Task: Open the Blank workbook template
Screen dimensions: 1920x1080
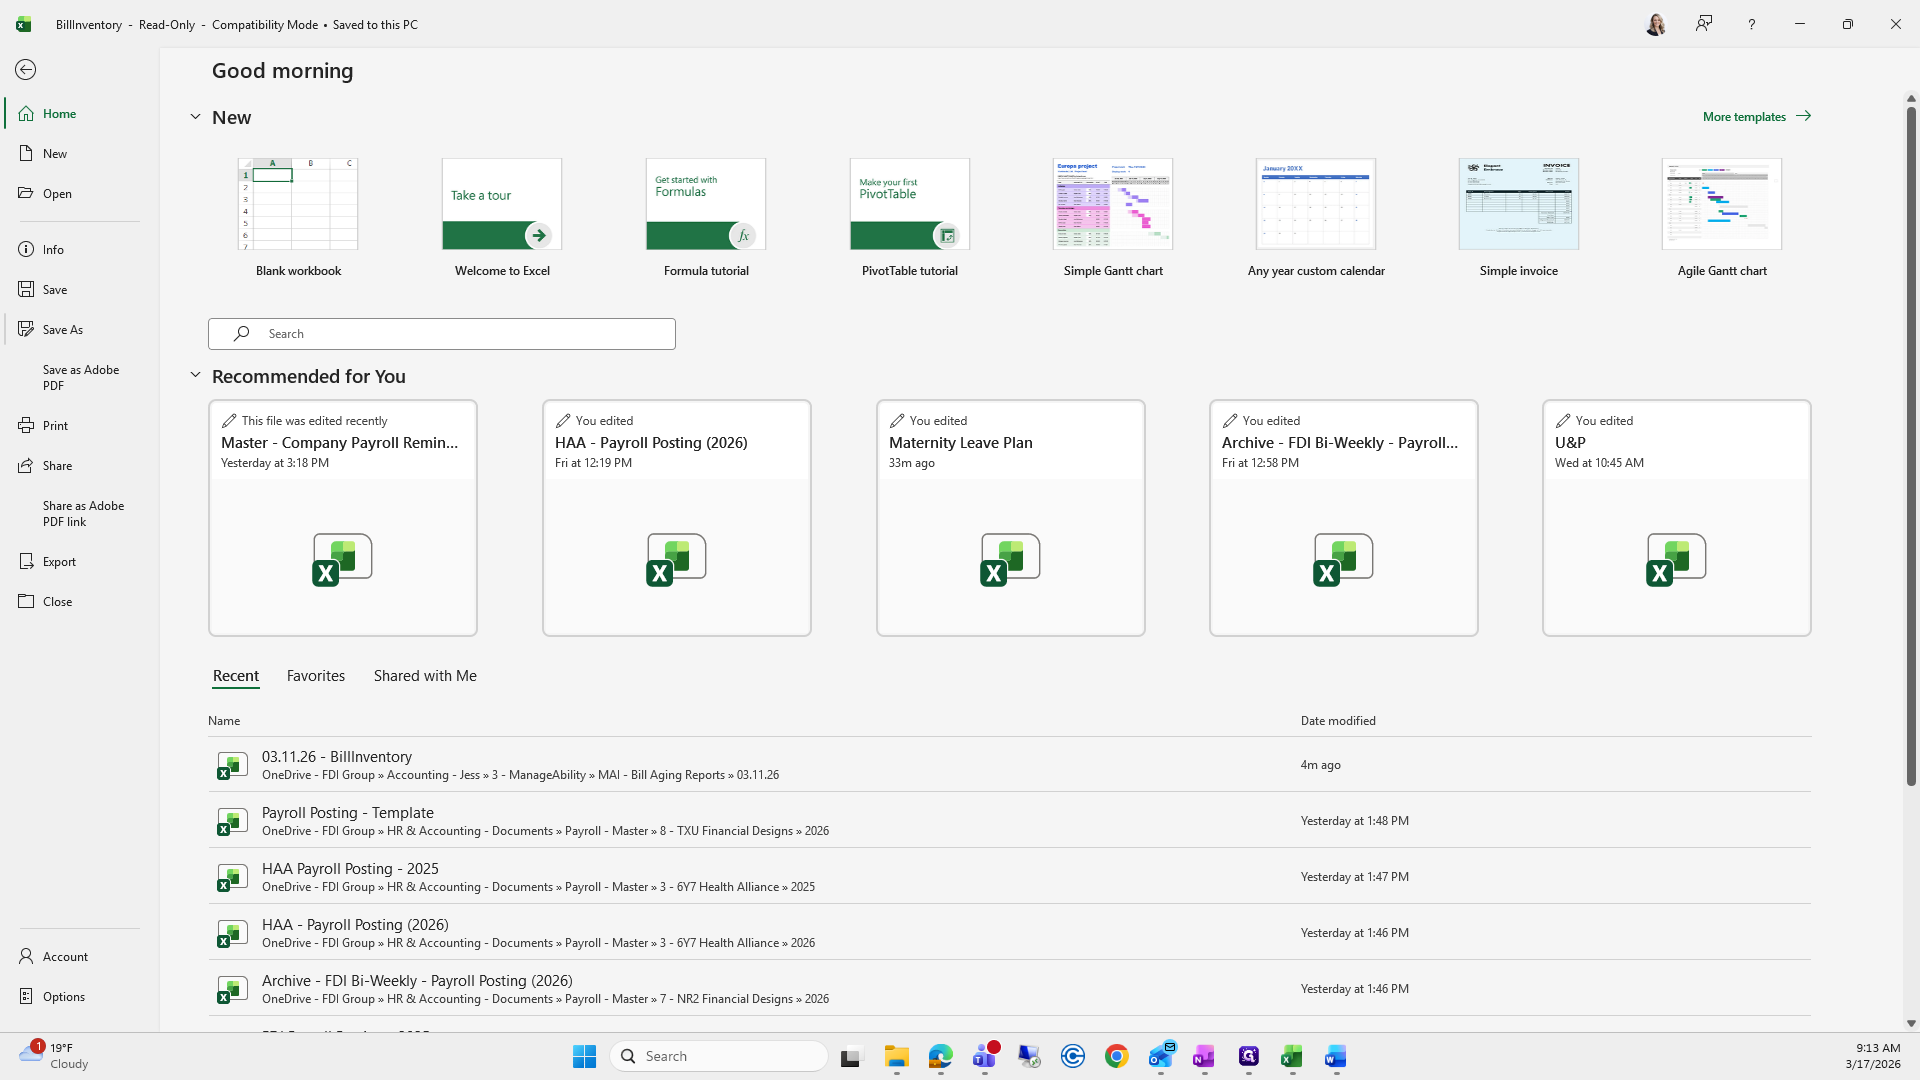Action: tap(297, 204)
